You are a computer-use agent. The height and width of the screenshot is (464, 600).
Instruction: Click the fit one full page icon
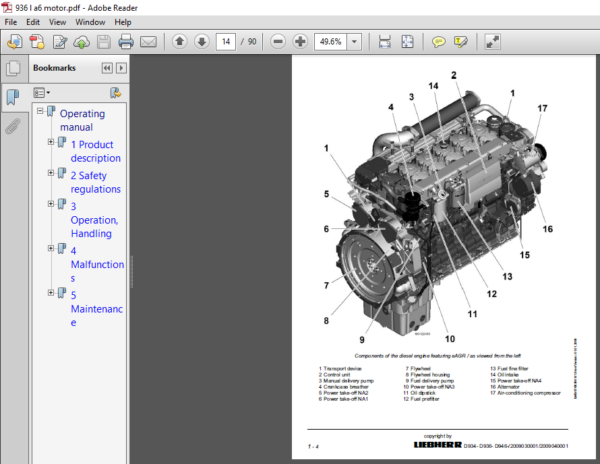(407, 41)
